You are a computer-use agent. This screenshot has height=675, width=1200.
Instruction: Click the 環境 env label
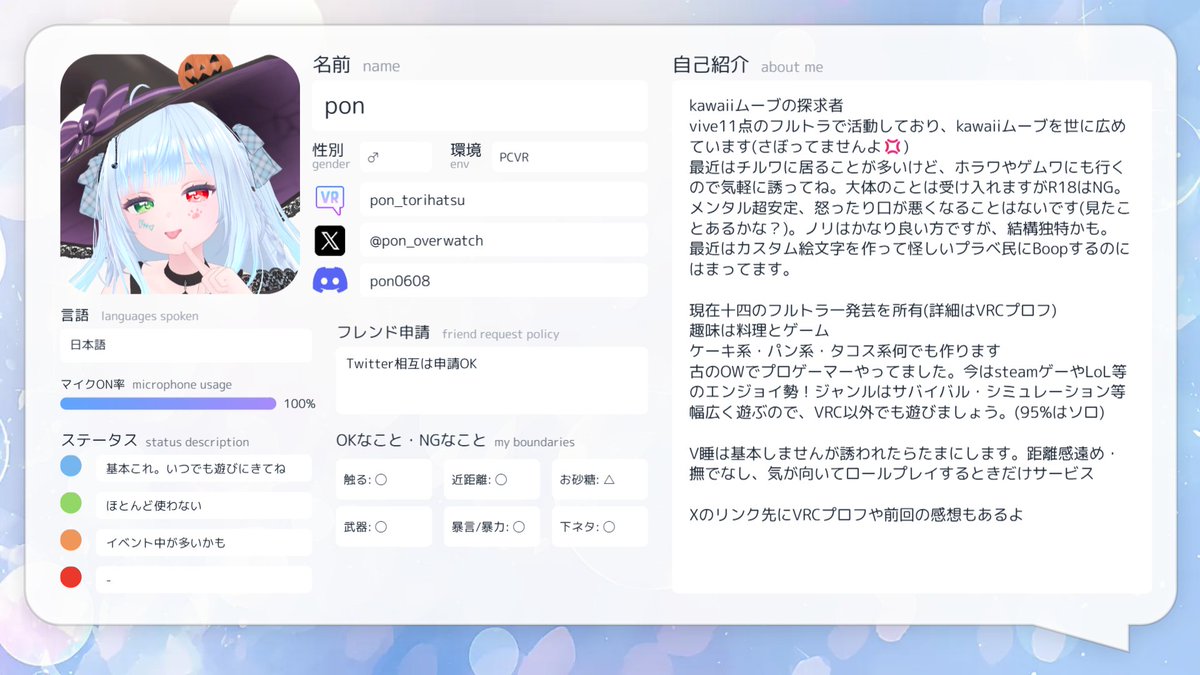tap(465, 155)
